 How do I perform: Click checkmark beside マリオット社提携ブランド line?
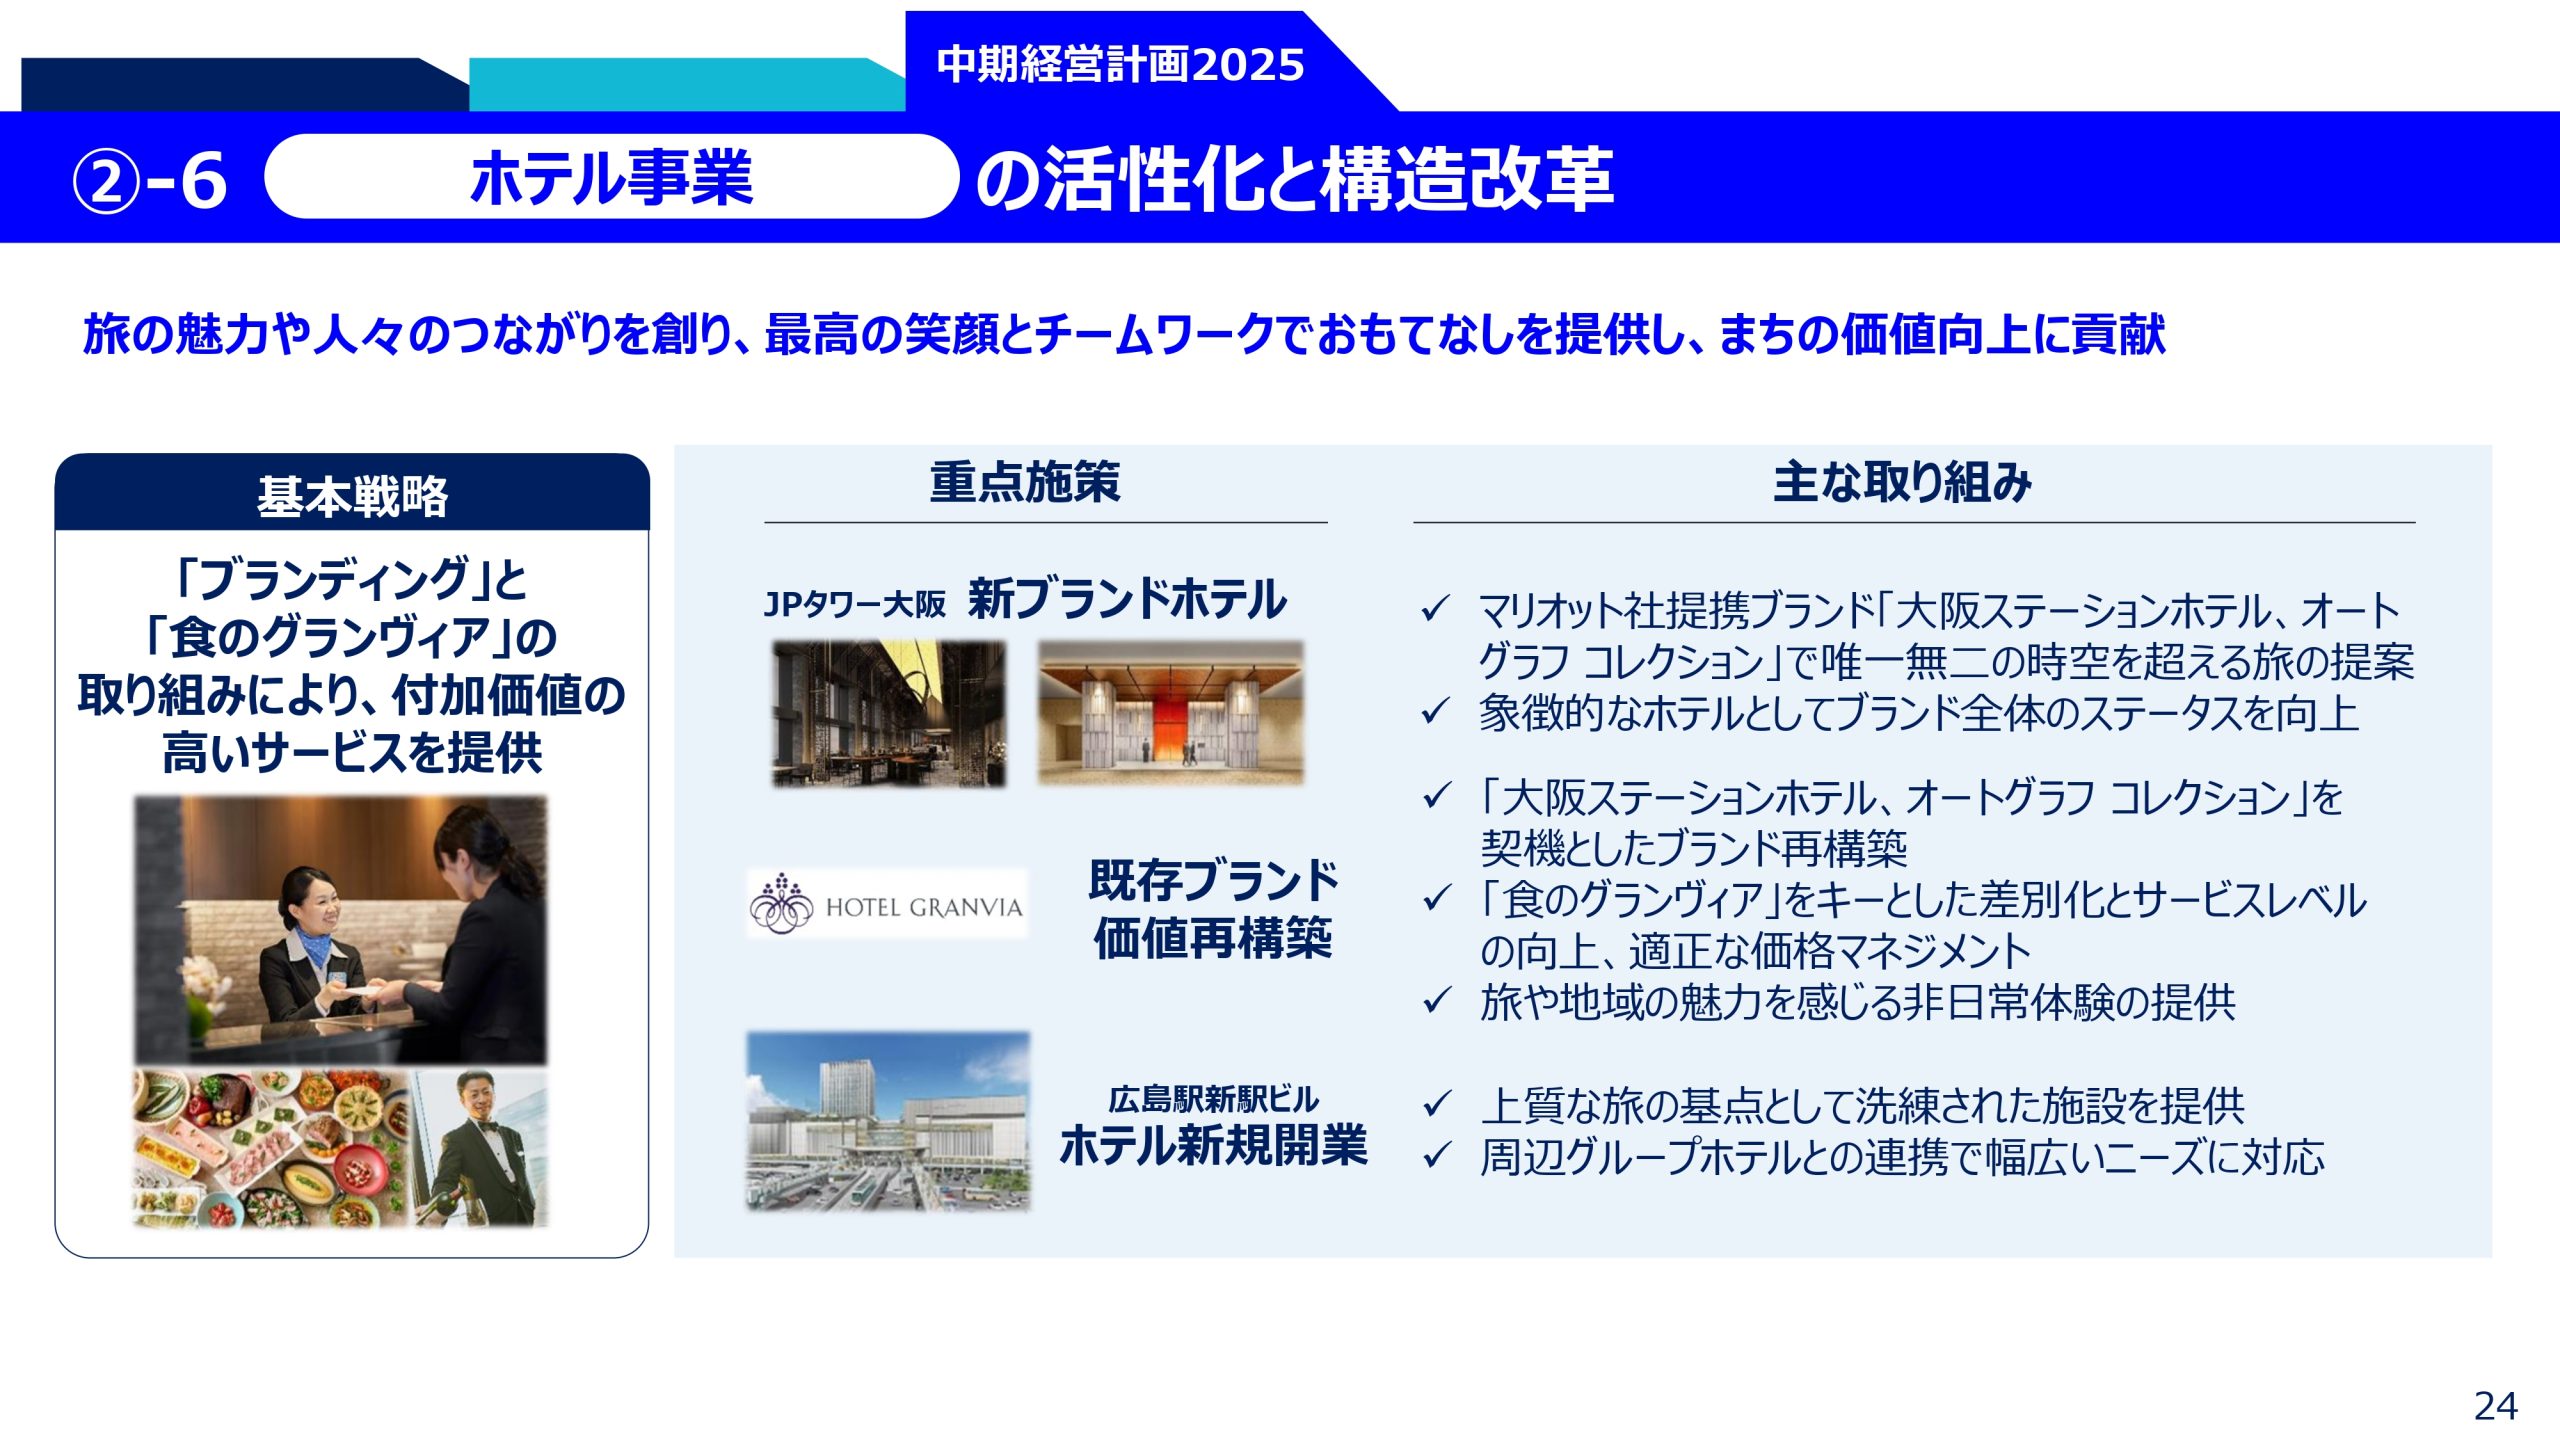pyautogui.click(x=1435, y=609)
